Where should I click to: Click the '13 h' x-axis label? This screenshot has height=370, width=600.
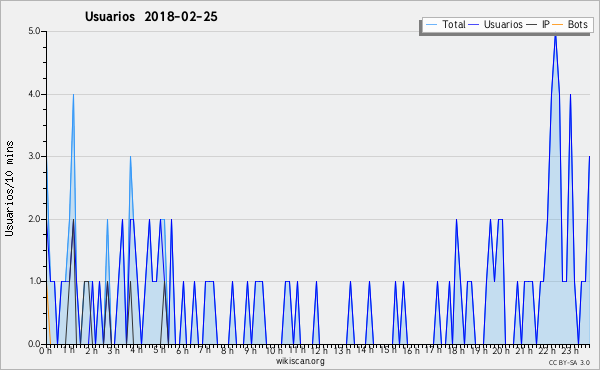(x=342, y=350)
